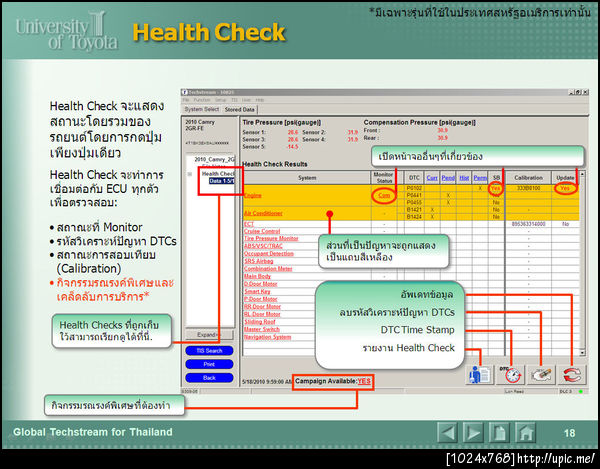
Task: Open the ECT system link
Action: pyautogui.click(x=249, y=224)
